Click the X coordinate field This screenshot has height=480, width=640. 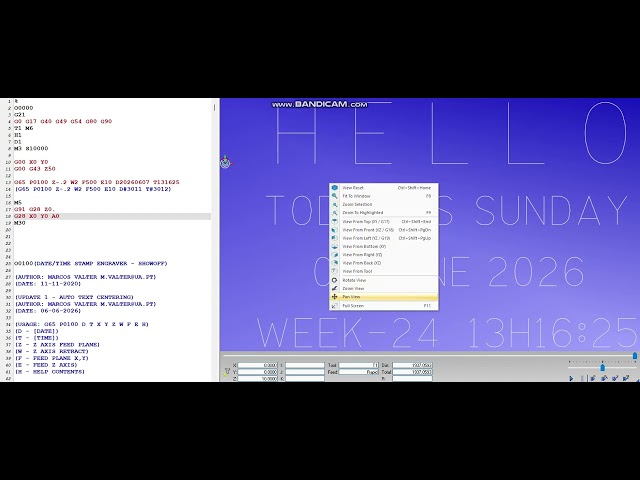pos(258,365)
